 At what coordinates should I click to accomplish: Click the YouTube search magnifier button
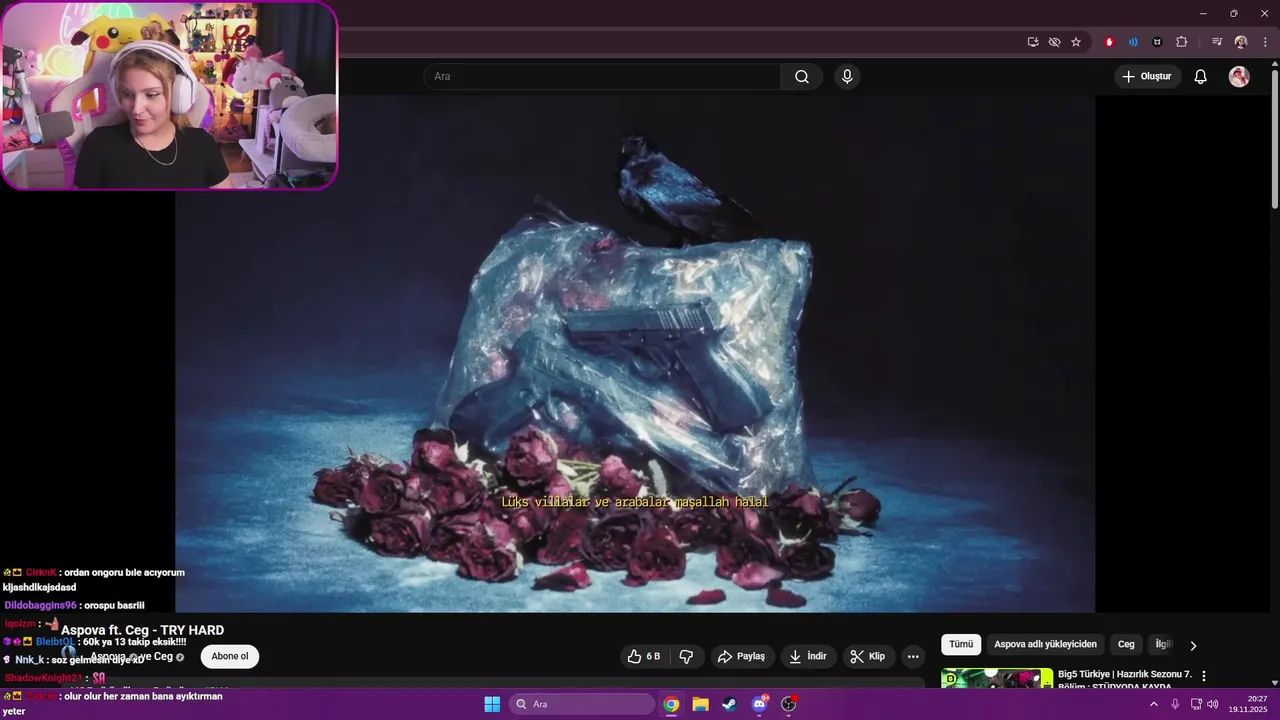click(802, 77)
